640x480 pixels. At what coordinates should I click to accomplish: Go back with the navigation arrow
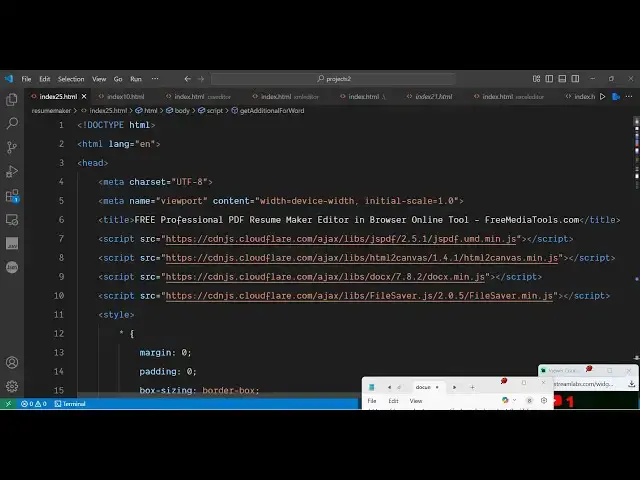pyautogui.click(x=187, y=79)
